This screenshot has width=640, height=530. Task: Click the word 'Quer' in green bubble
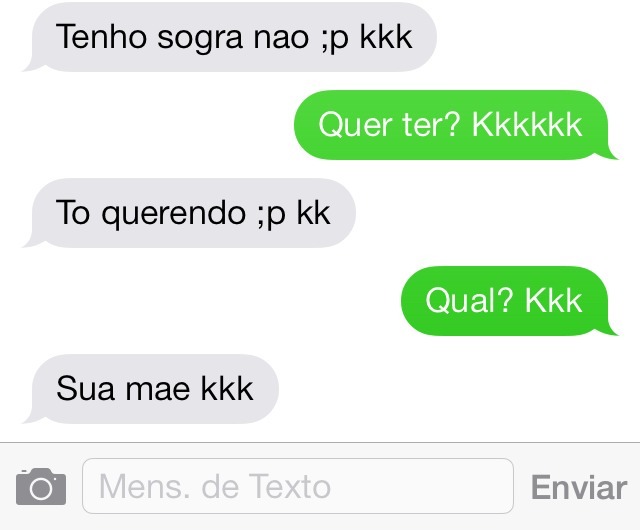pyautogui.click(x=356, y=125)
